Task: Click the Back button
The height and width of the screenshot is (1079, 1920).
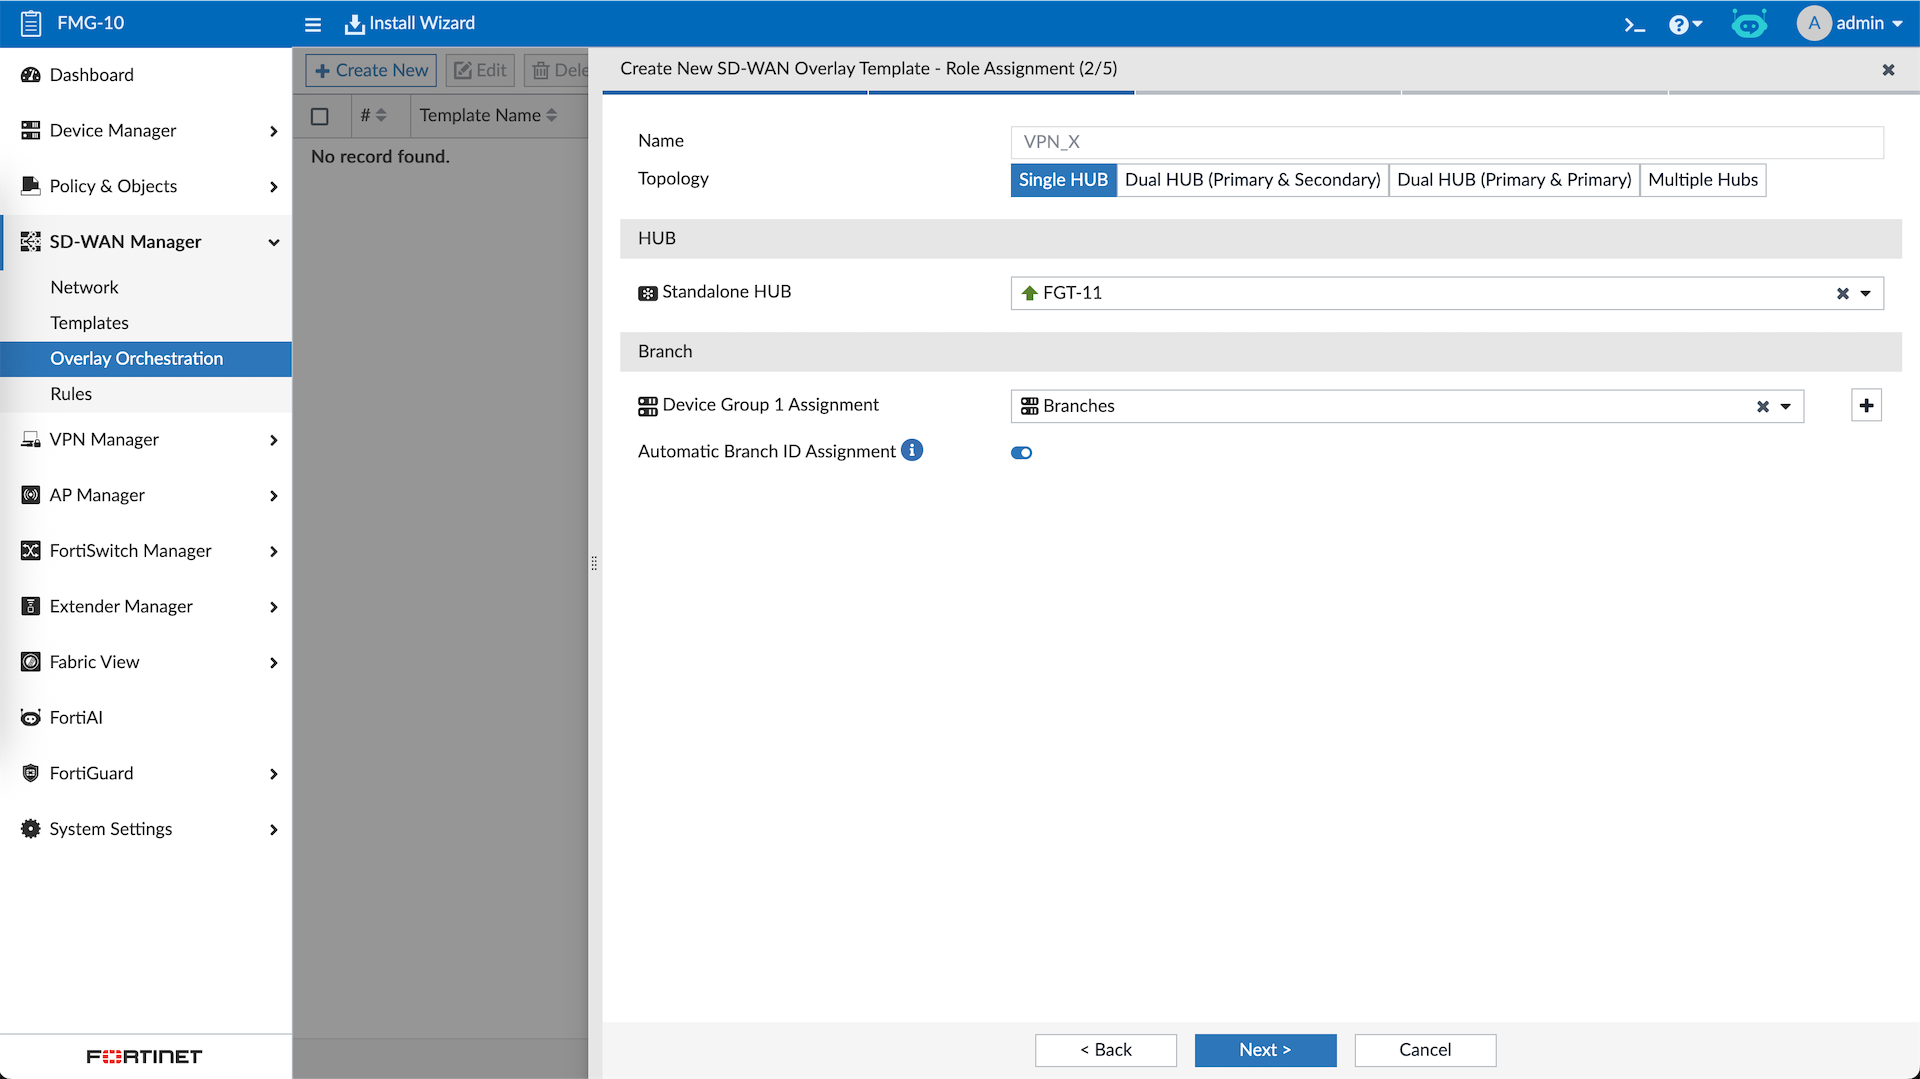Action: coord(1105,1050)
